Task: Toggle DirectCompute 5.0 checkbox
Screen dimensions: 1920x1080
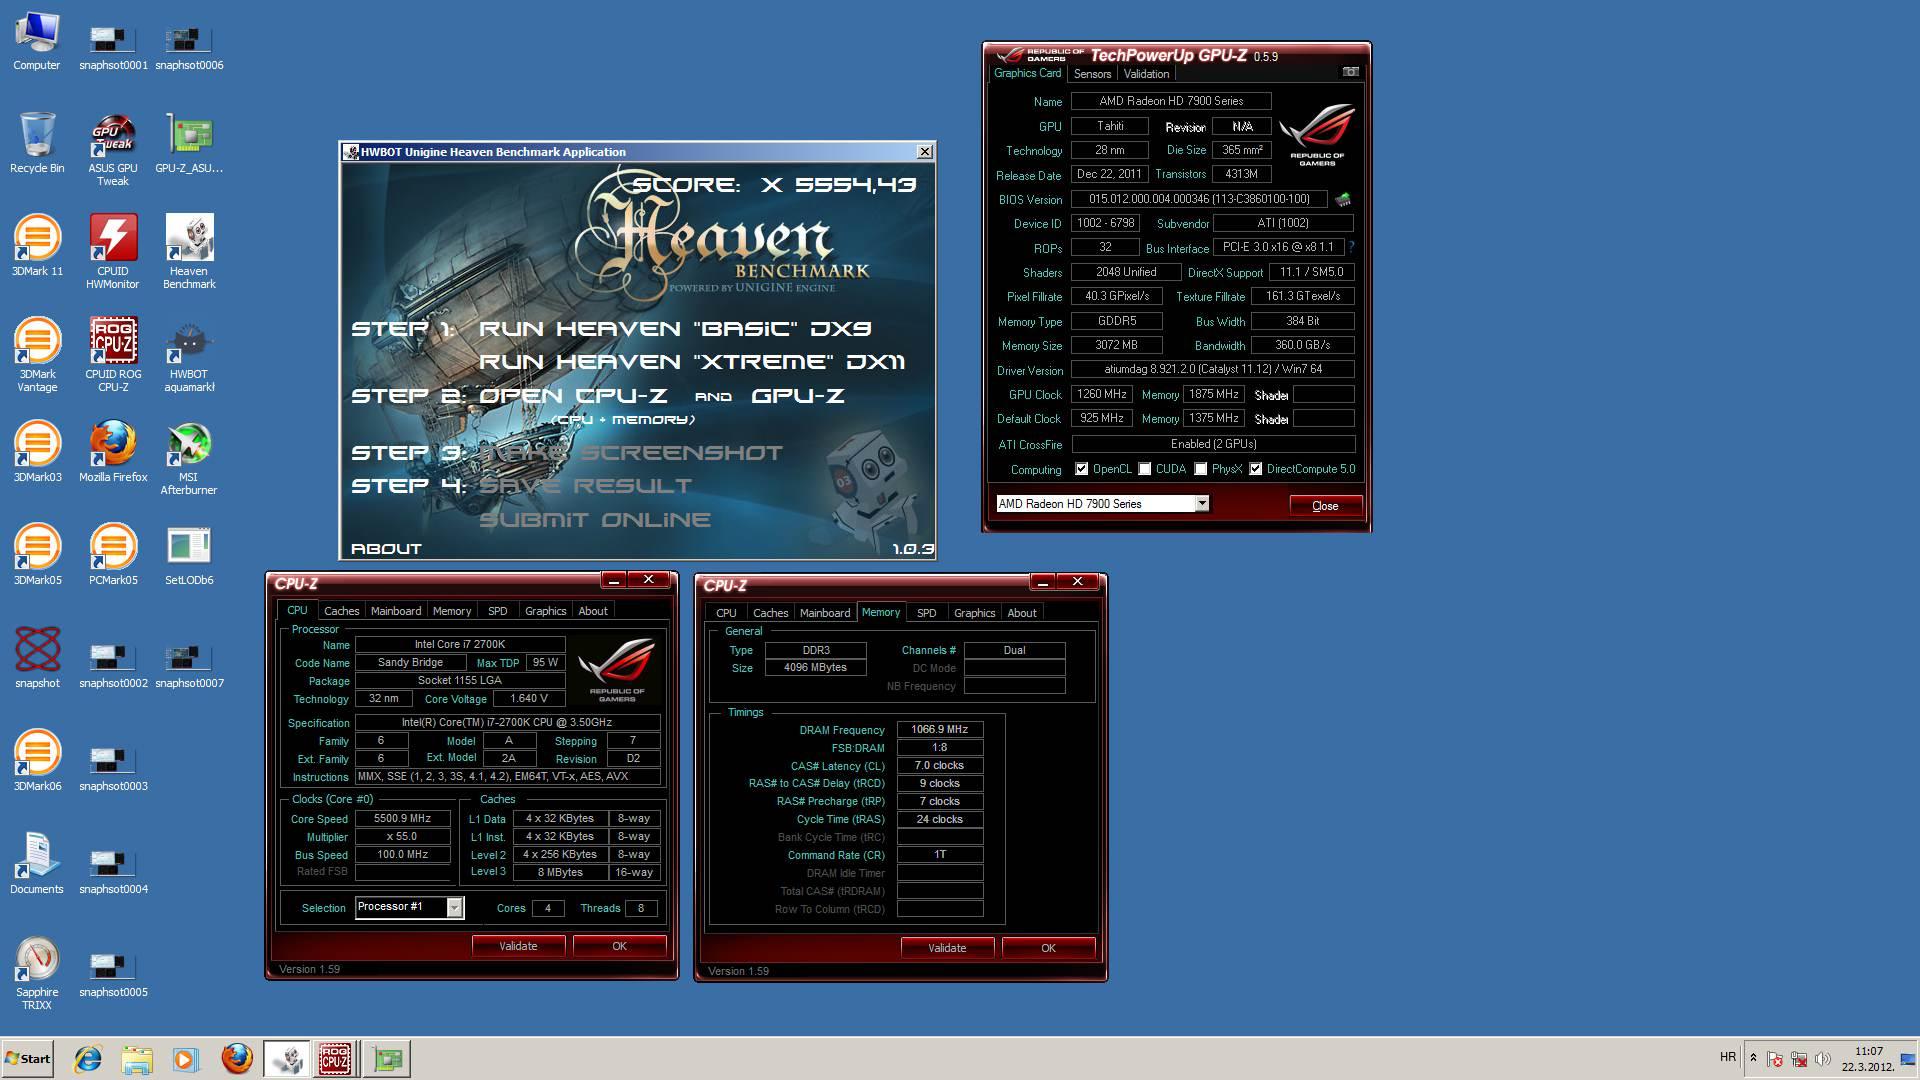Action: click(1256, 469)
